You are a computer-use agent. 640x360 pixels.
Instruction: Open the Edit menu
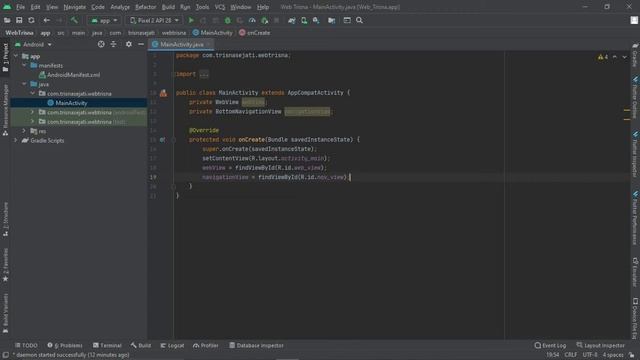(36, 7)
